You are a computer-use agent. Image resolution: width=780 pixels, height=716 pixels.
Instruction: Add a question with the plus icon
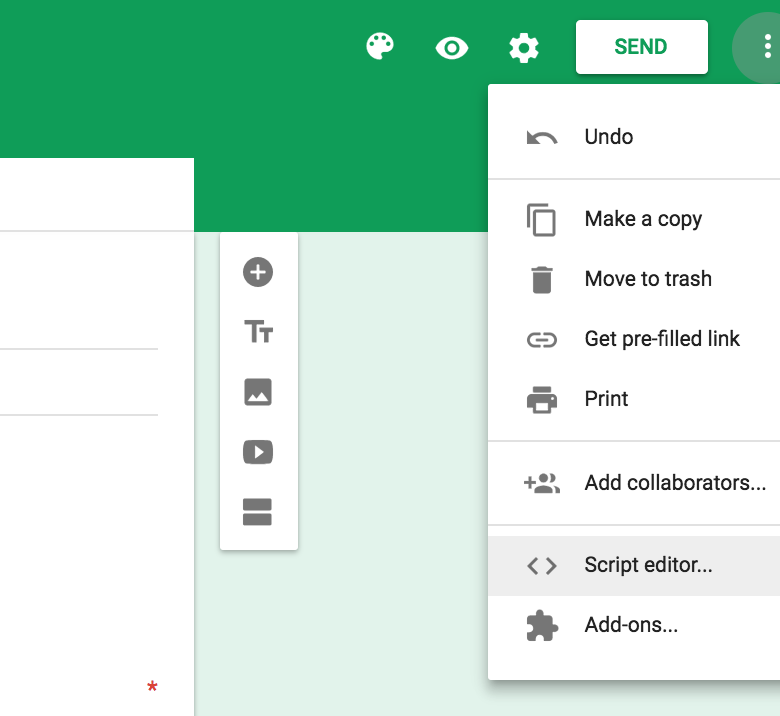pos(258,272)
